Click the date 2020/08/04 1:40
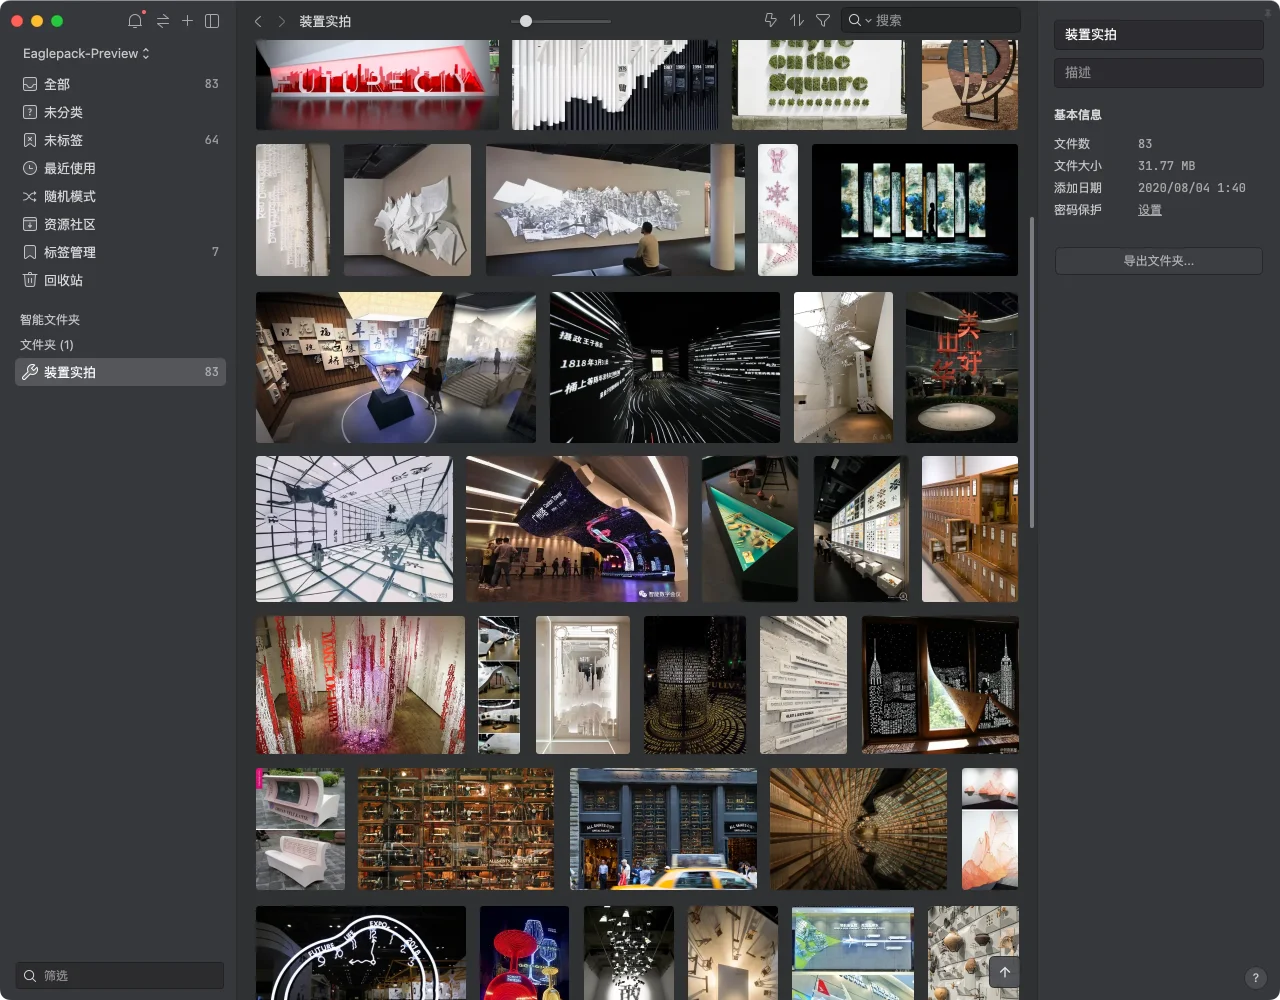Viewport: 1280px width, 1000px height. 1192,188
